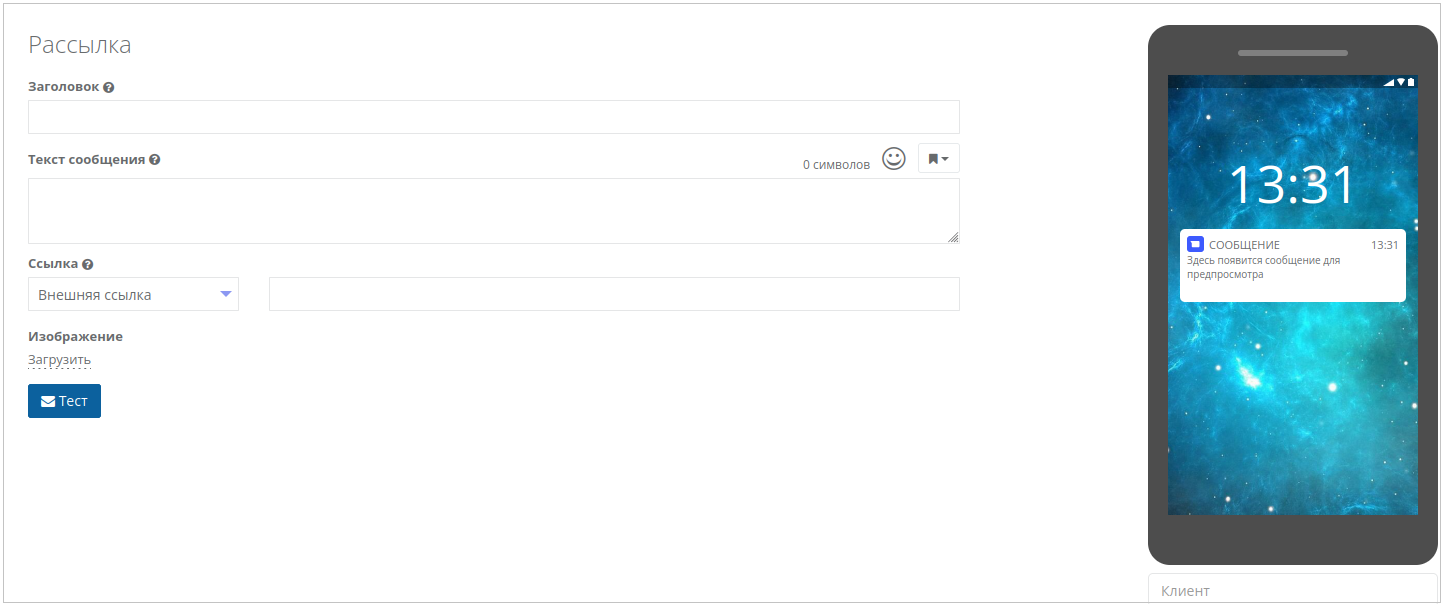1442x604 pixels.
Task: Click the textarea resize handle corner
Action: (953, 237)
